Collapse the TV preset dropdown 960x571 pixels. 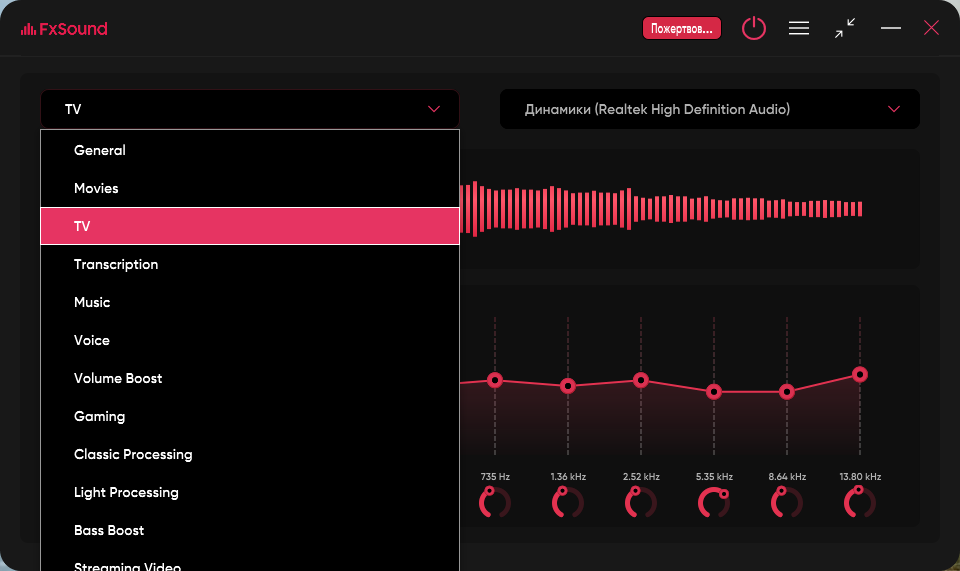(x=250, y=109)
